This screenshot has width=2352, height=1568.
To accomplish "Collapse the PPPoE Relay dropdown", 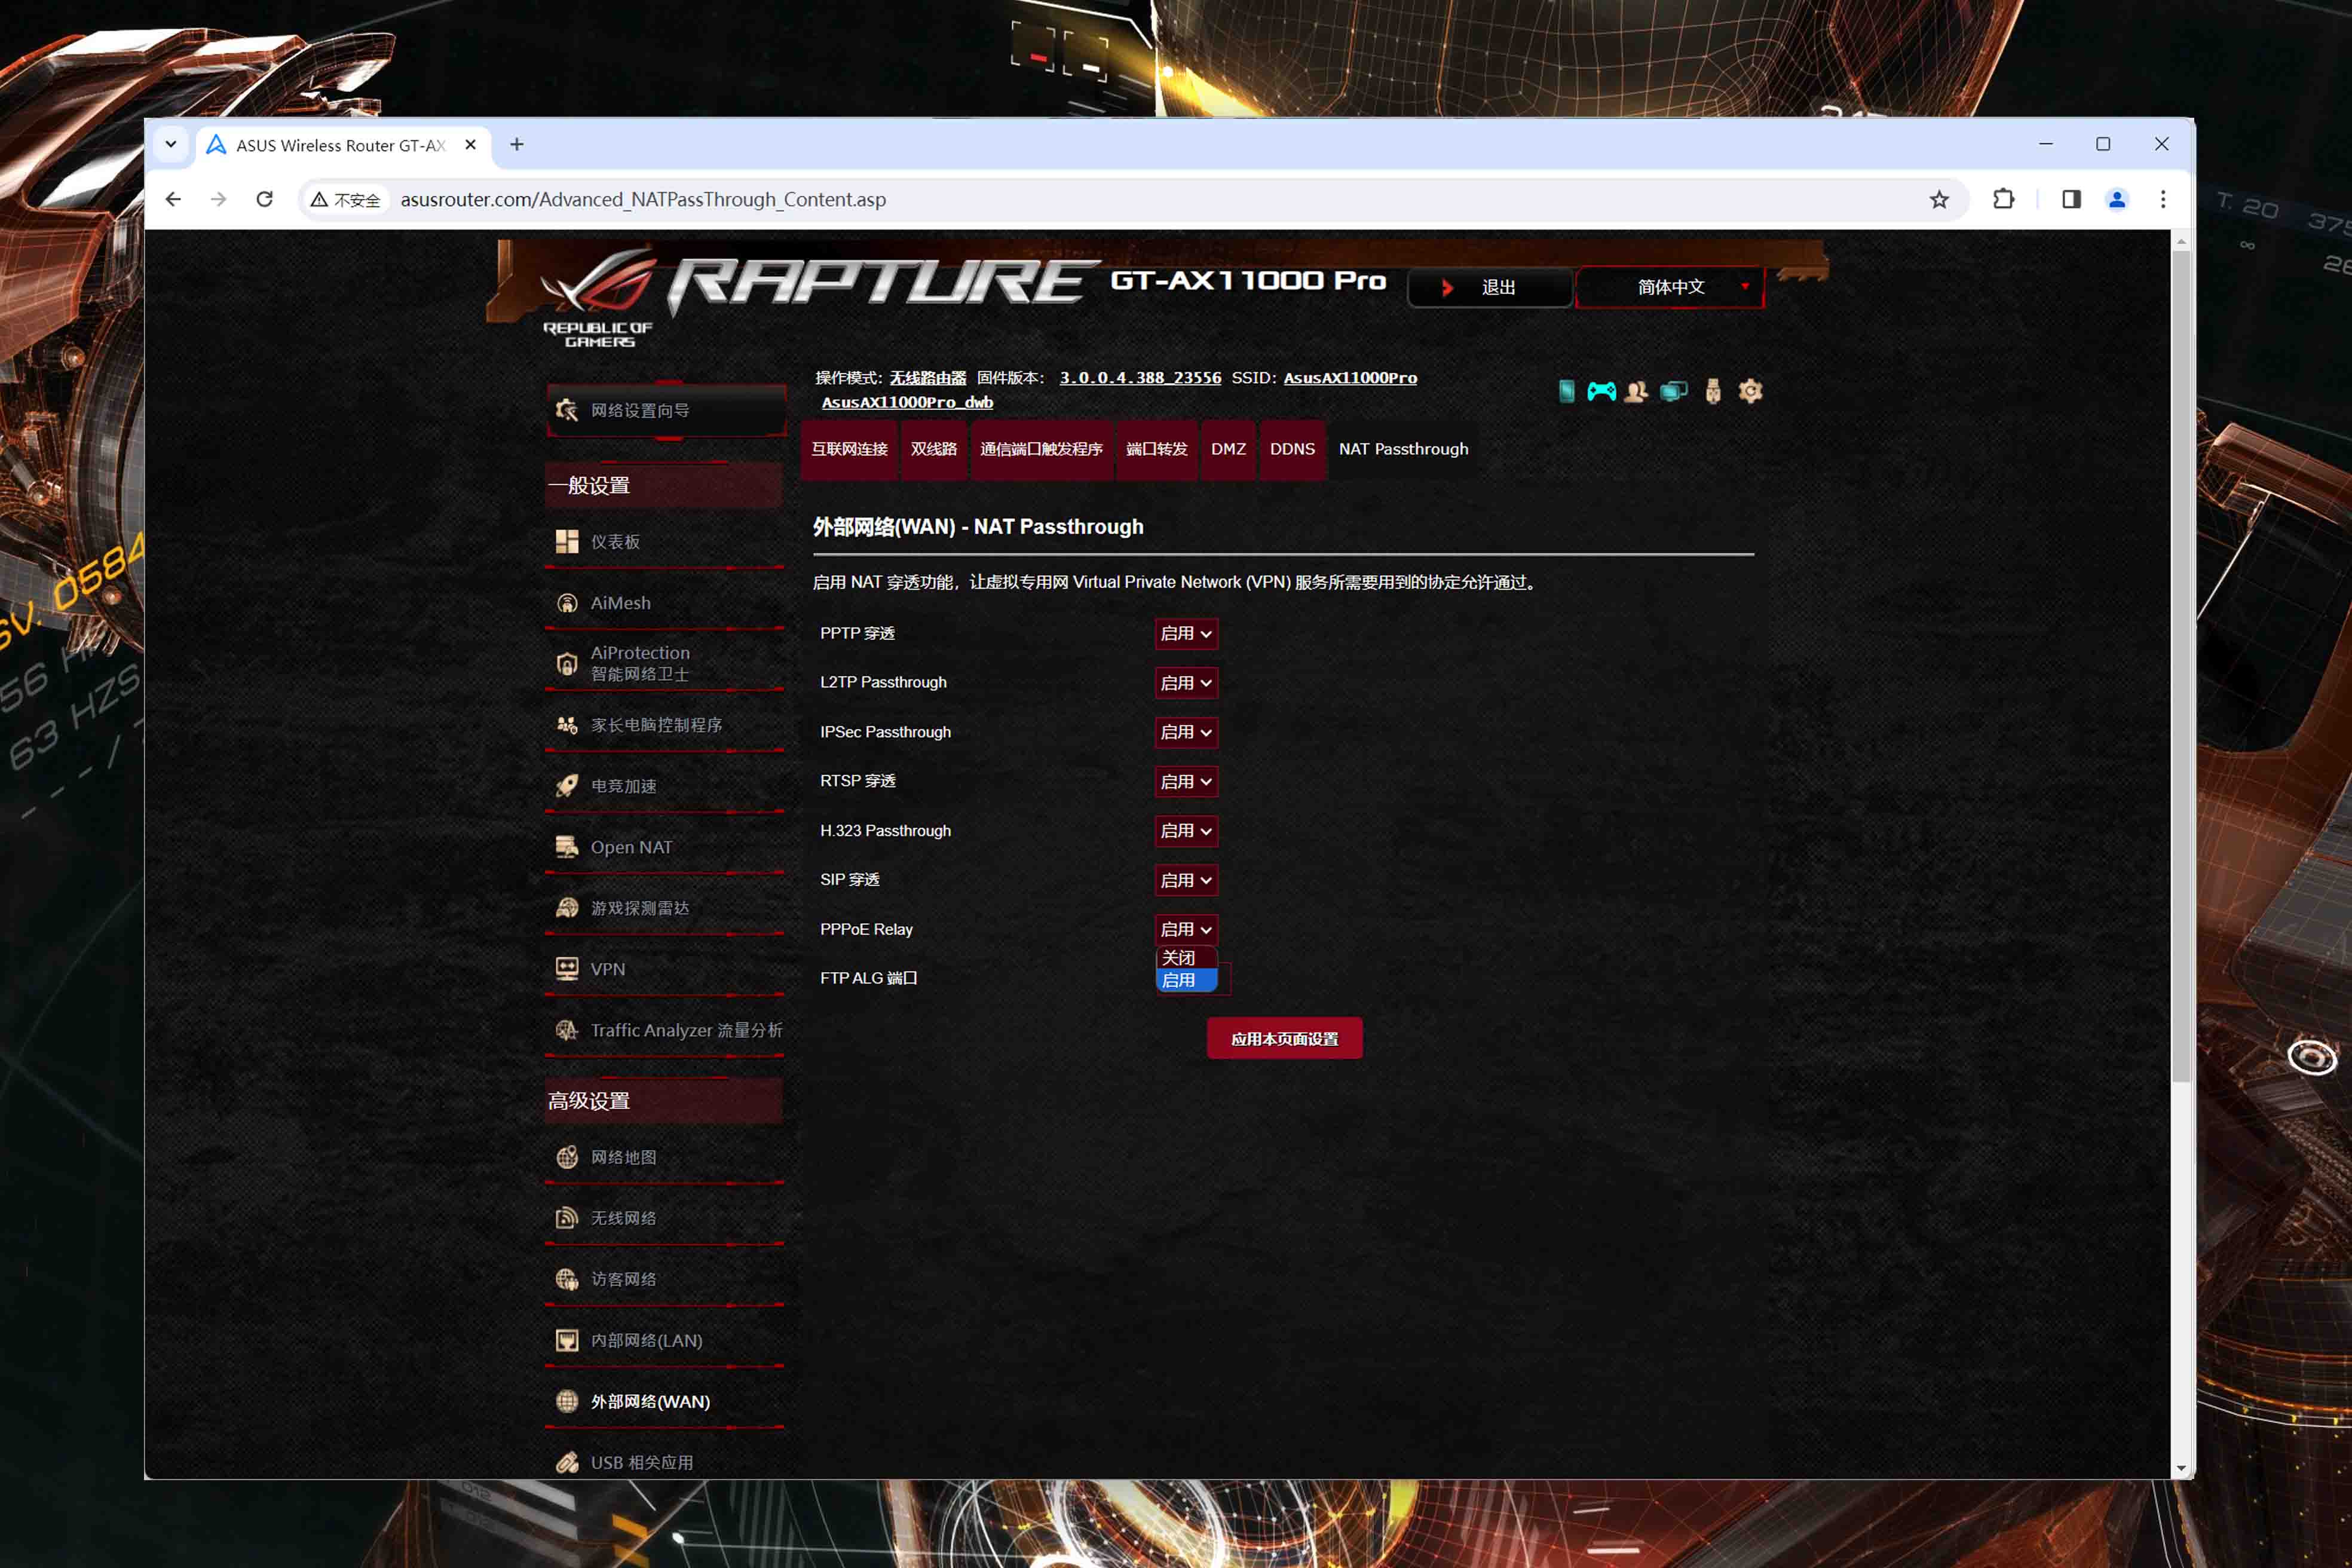I will [1186, 929].
